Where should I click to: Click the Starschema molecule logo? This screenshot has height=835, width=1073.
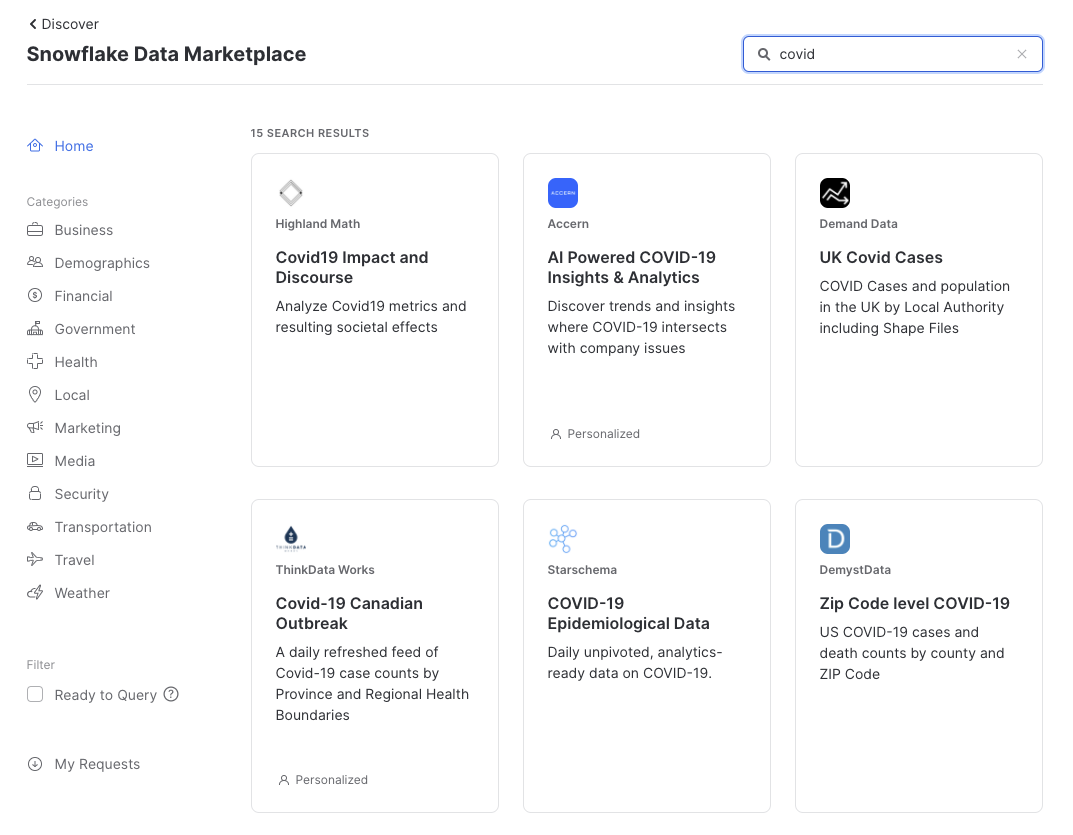(x=563, y=539)
